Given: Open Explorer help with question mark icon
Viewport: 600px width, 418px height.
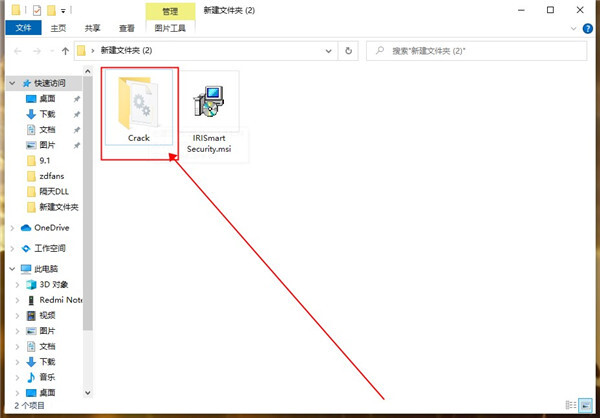Looking at the screenshot, I should point(588,28).
